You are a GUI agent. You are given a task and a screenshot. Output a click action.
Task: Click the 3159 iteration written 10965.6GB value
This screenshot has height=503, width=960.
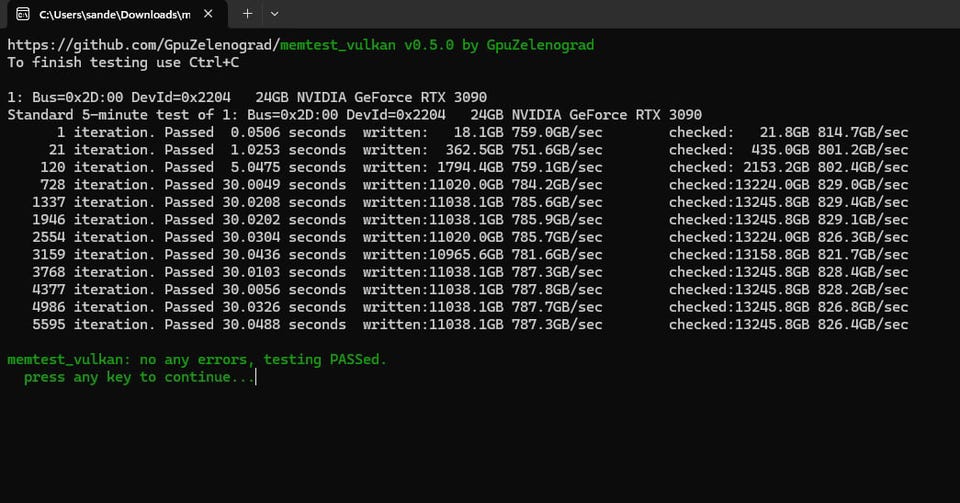466,255
